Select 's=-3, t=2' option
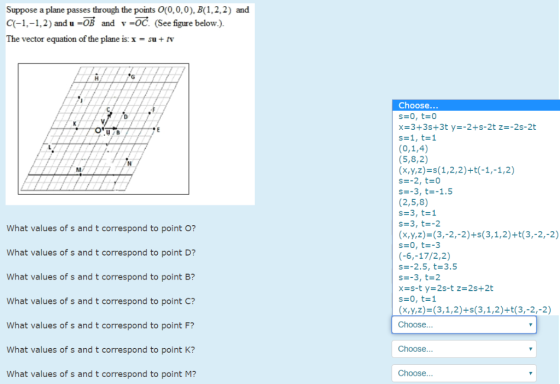This screenshot has height=384, width=560. 476,277
